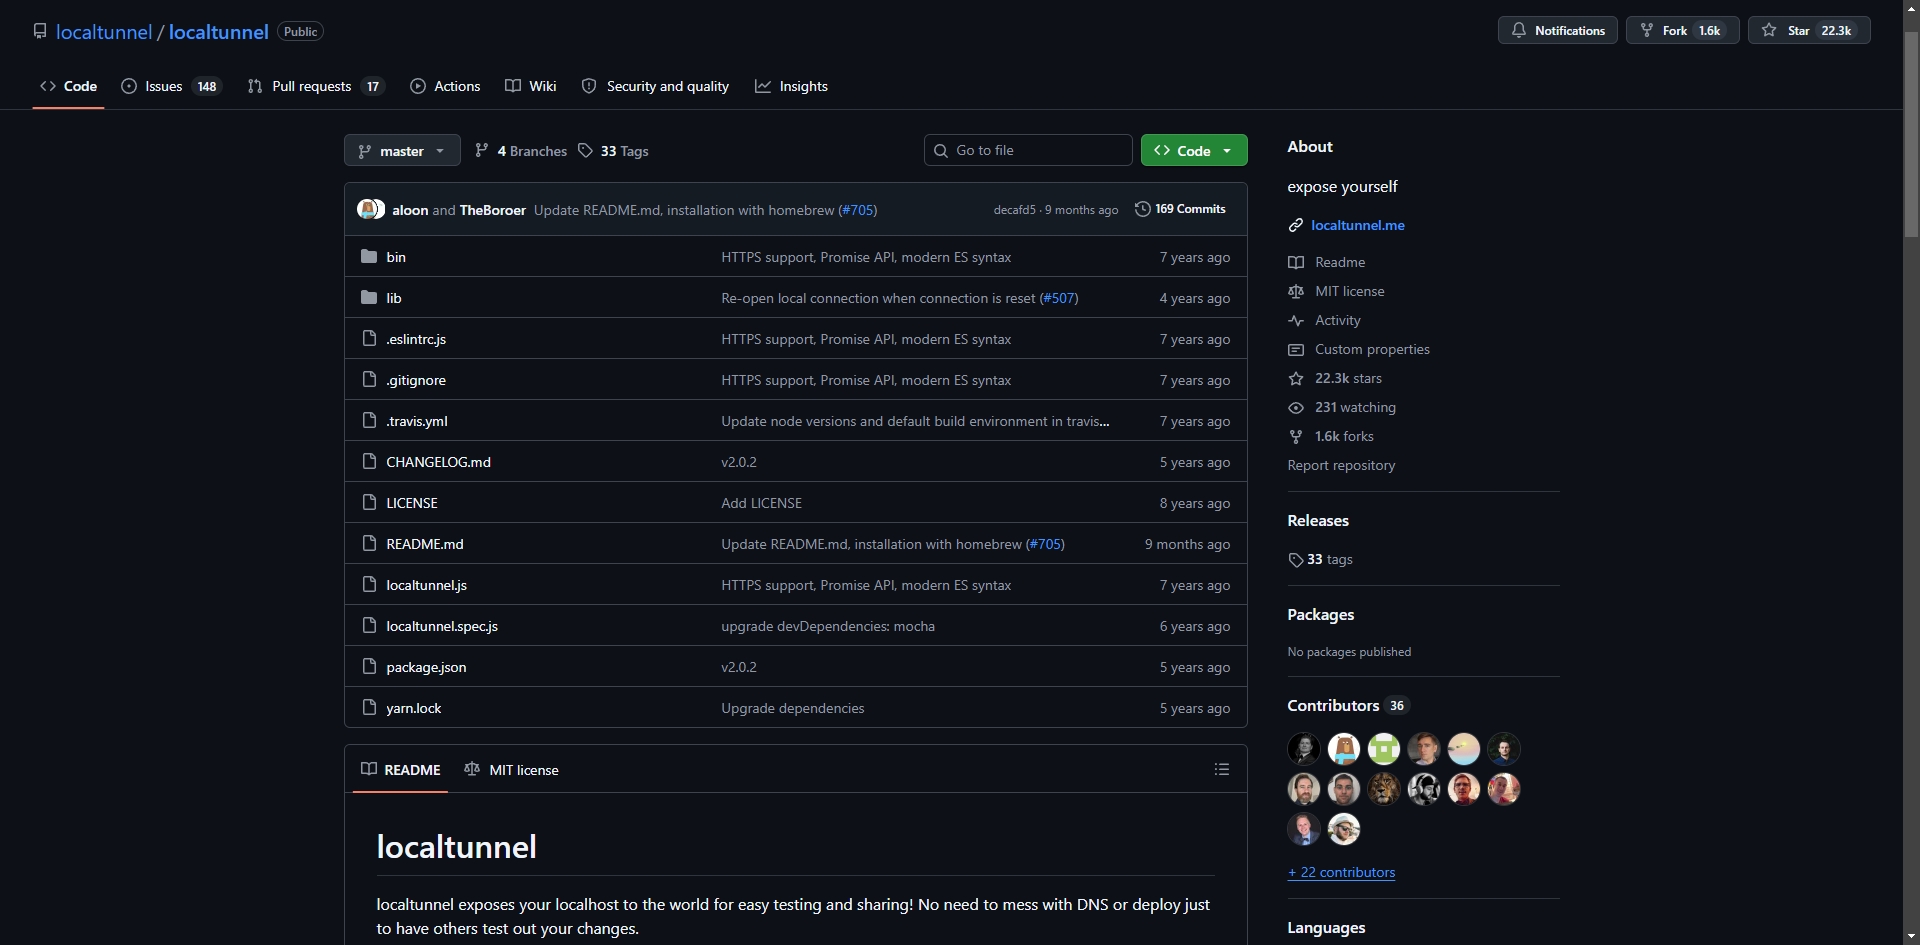Click the Custom properties icon

1296,349
